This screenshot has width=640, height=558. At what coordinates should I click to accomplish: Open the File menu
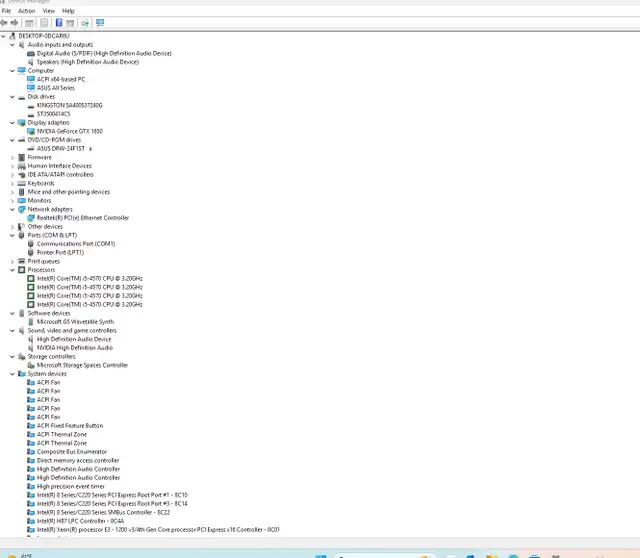[x=6, y=11]
